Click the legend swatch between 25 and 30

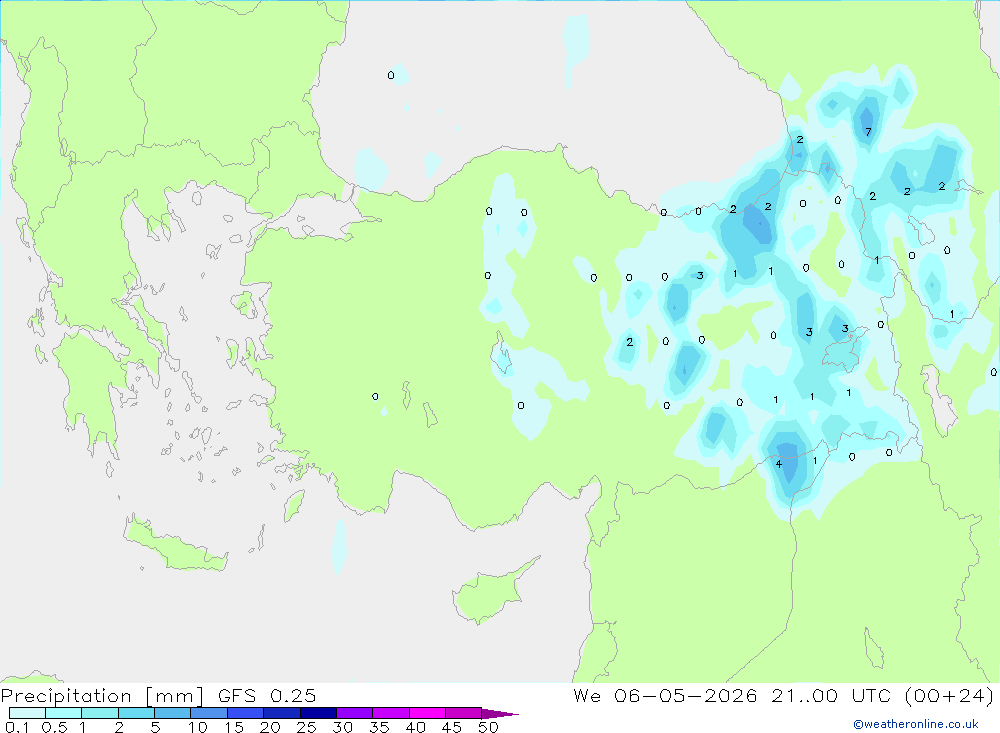point(318,713)
